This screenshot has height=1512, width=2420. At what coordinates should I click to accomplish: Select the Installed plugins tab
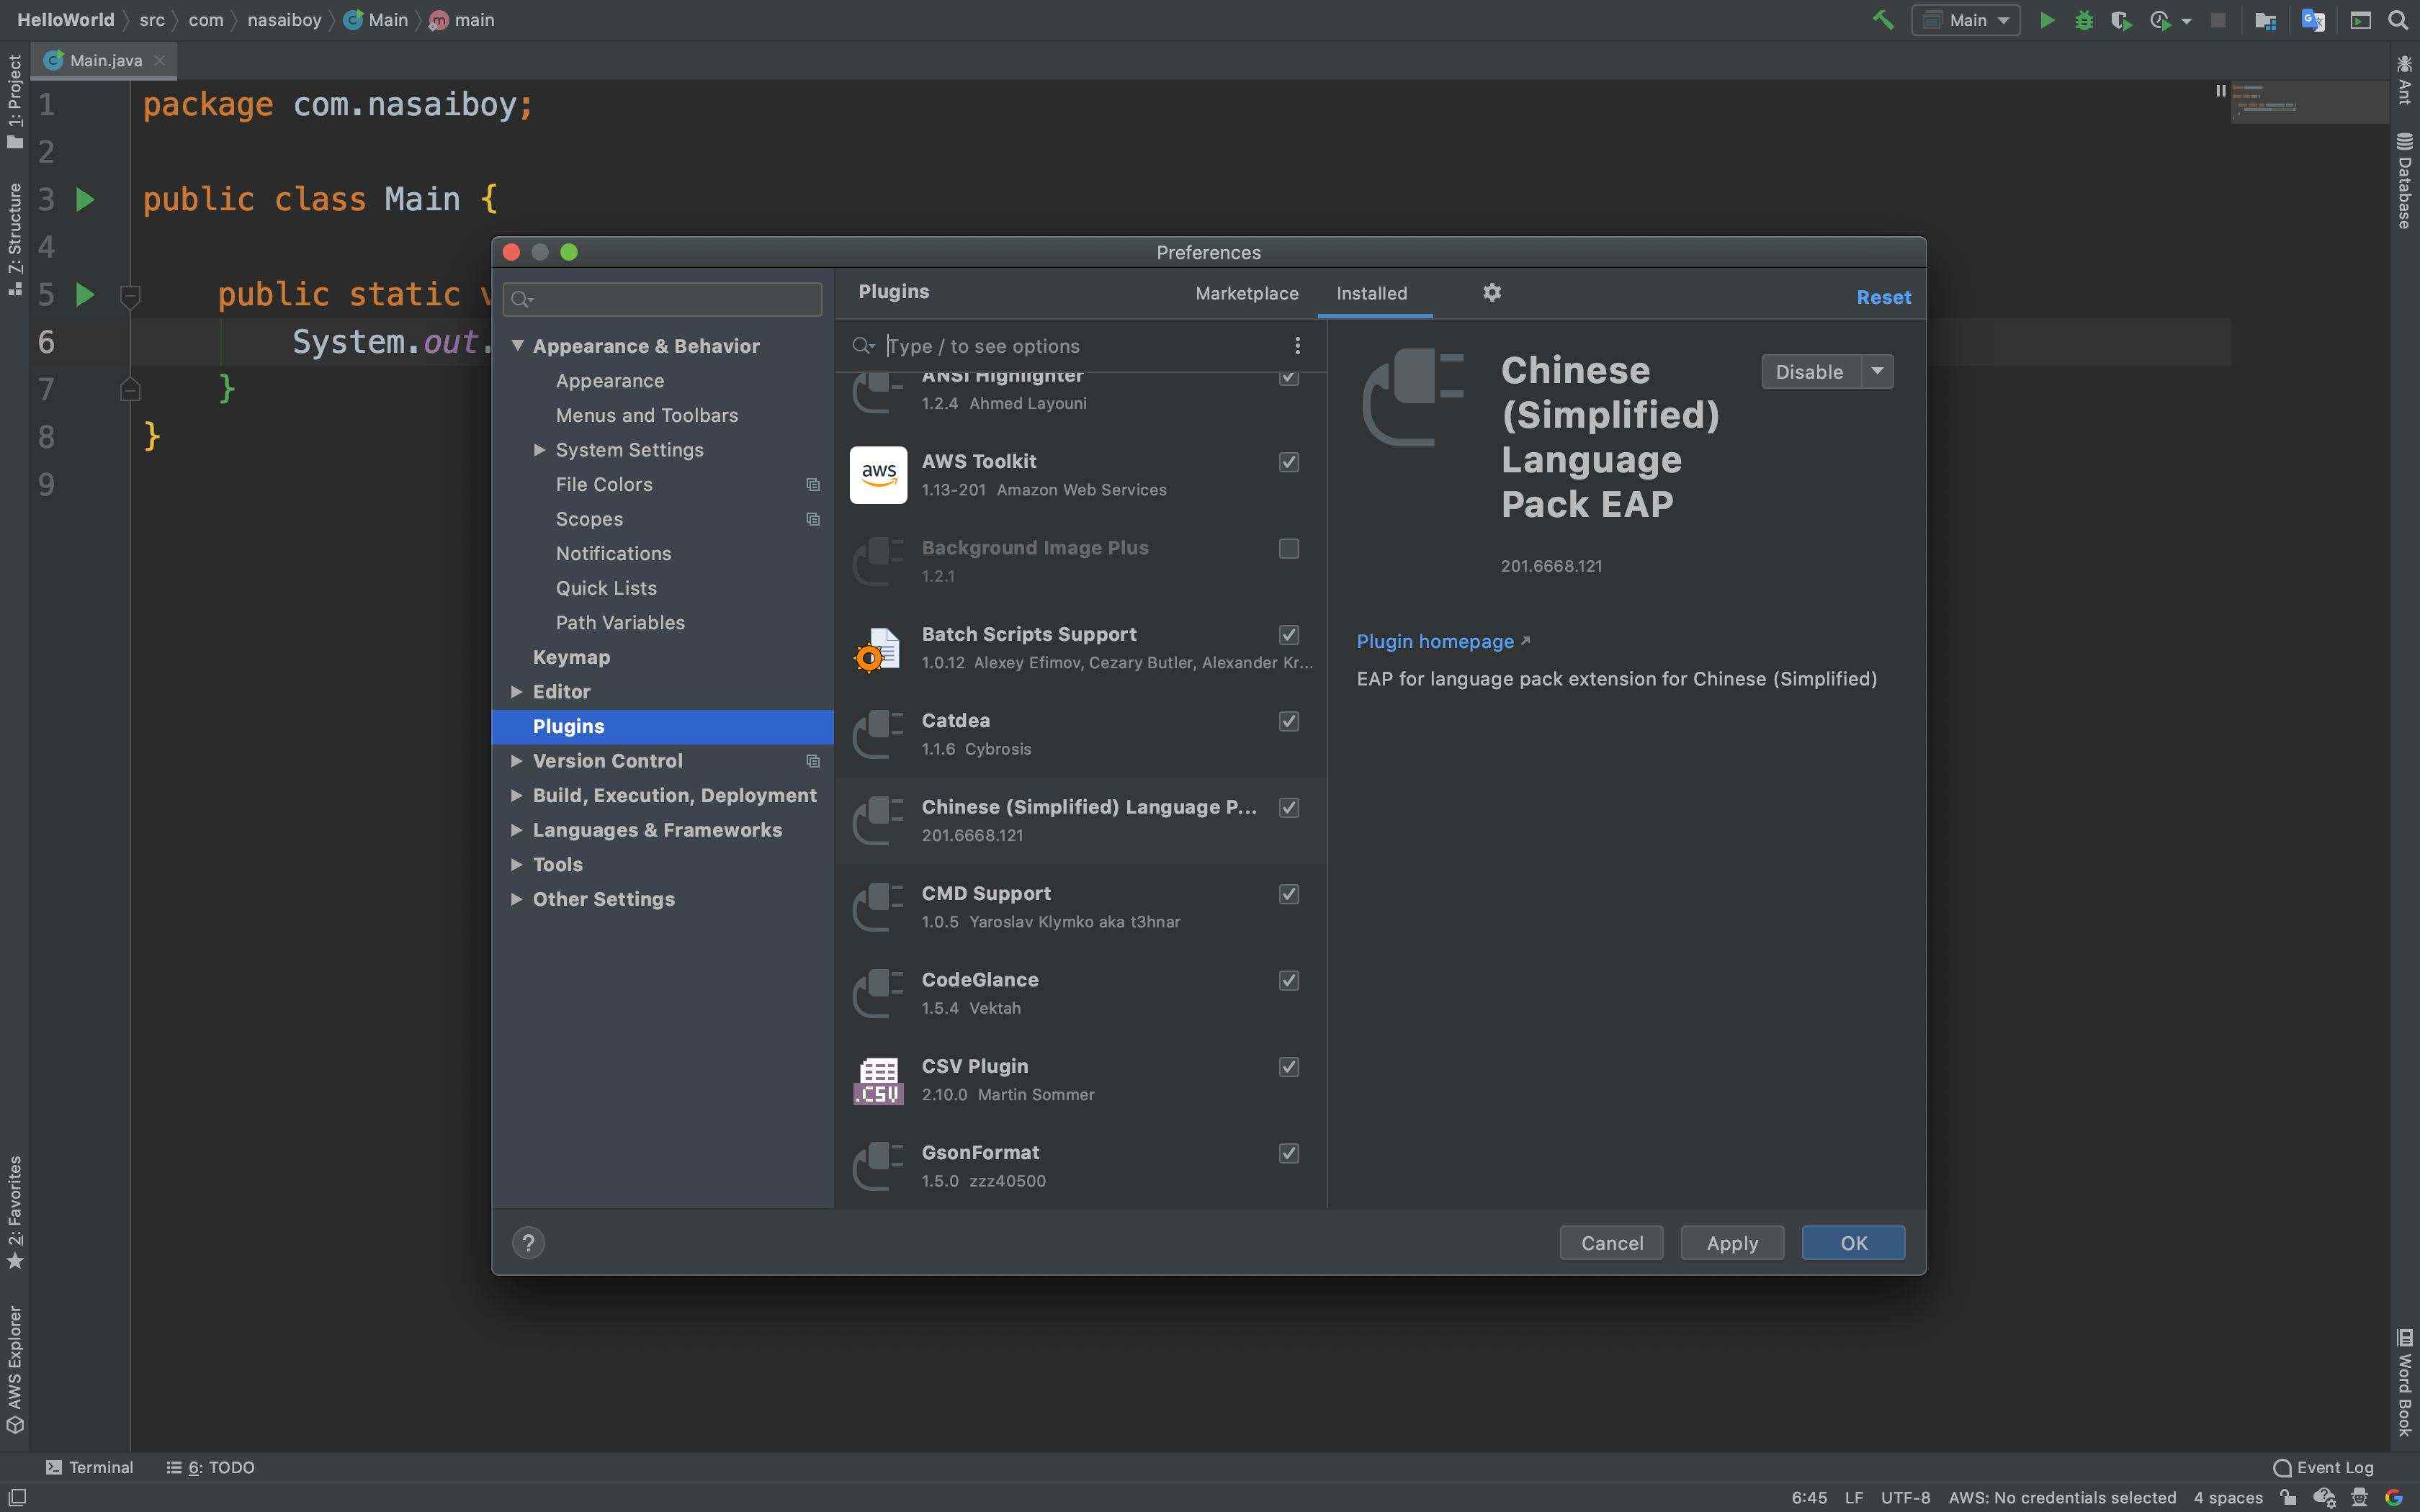pos(1371,292)
